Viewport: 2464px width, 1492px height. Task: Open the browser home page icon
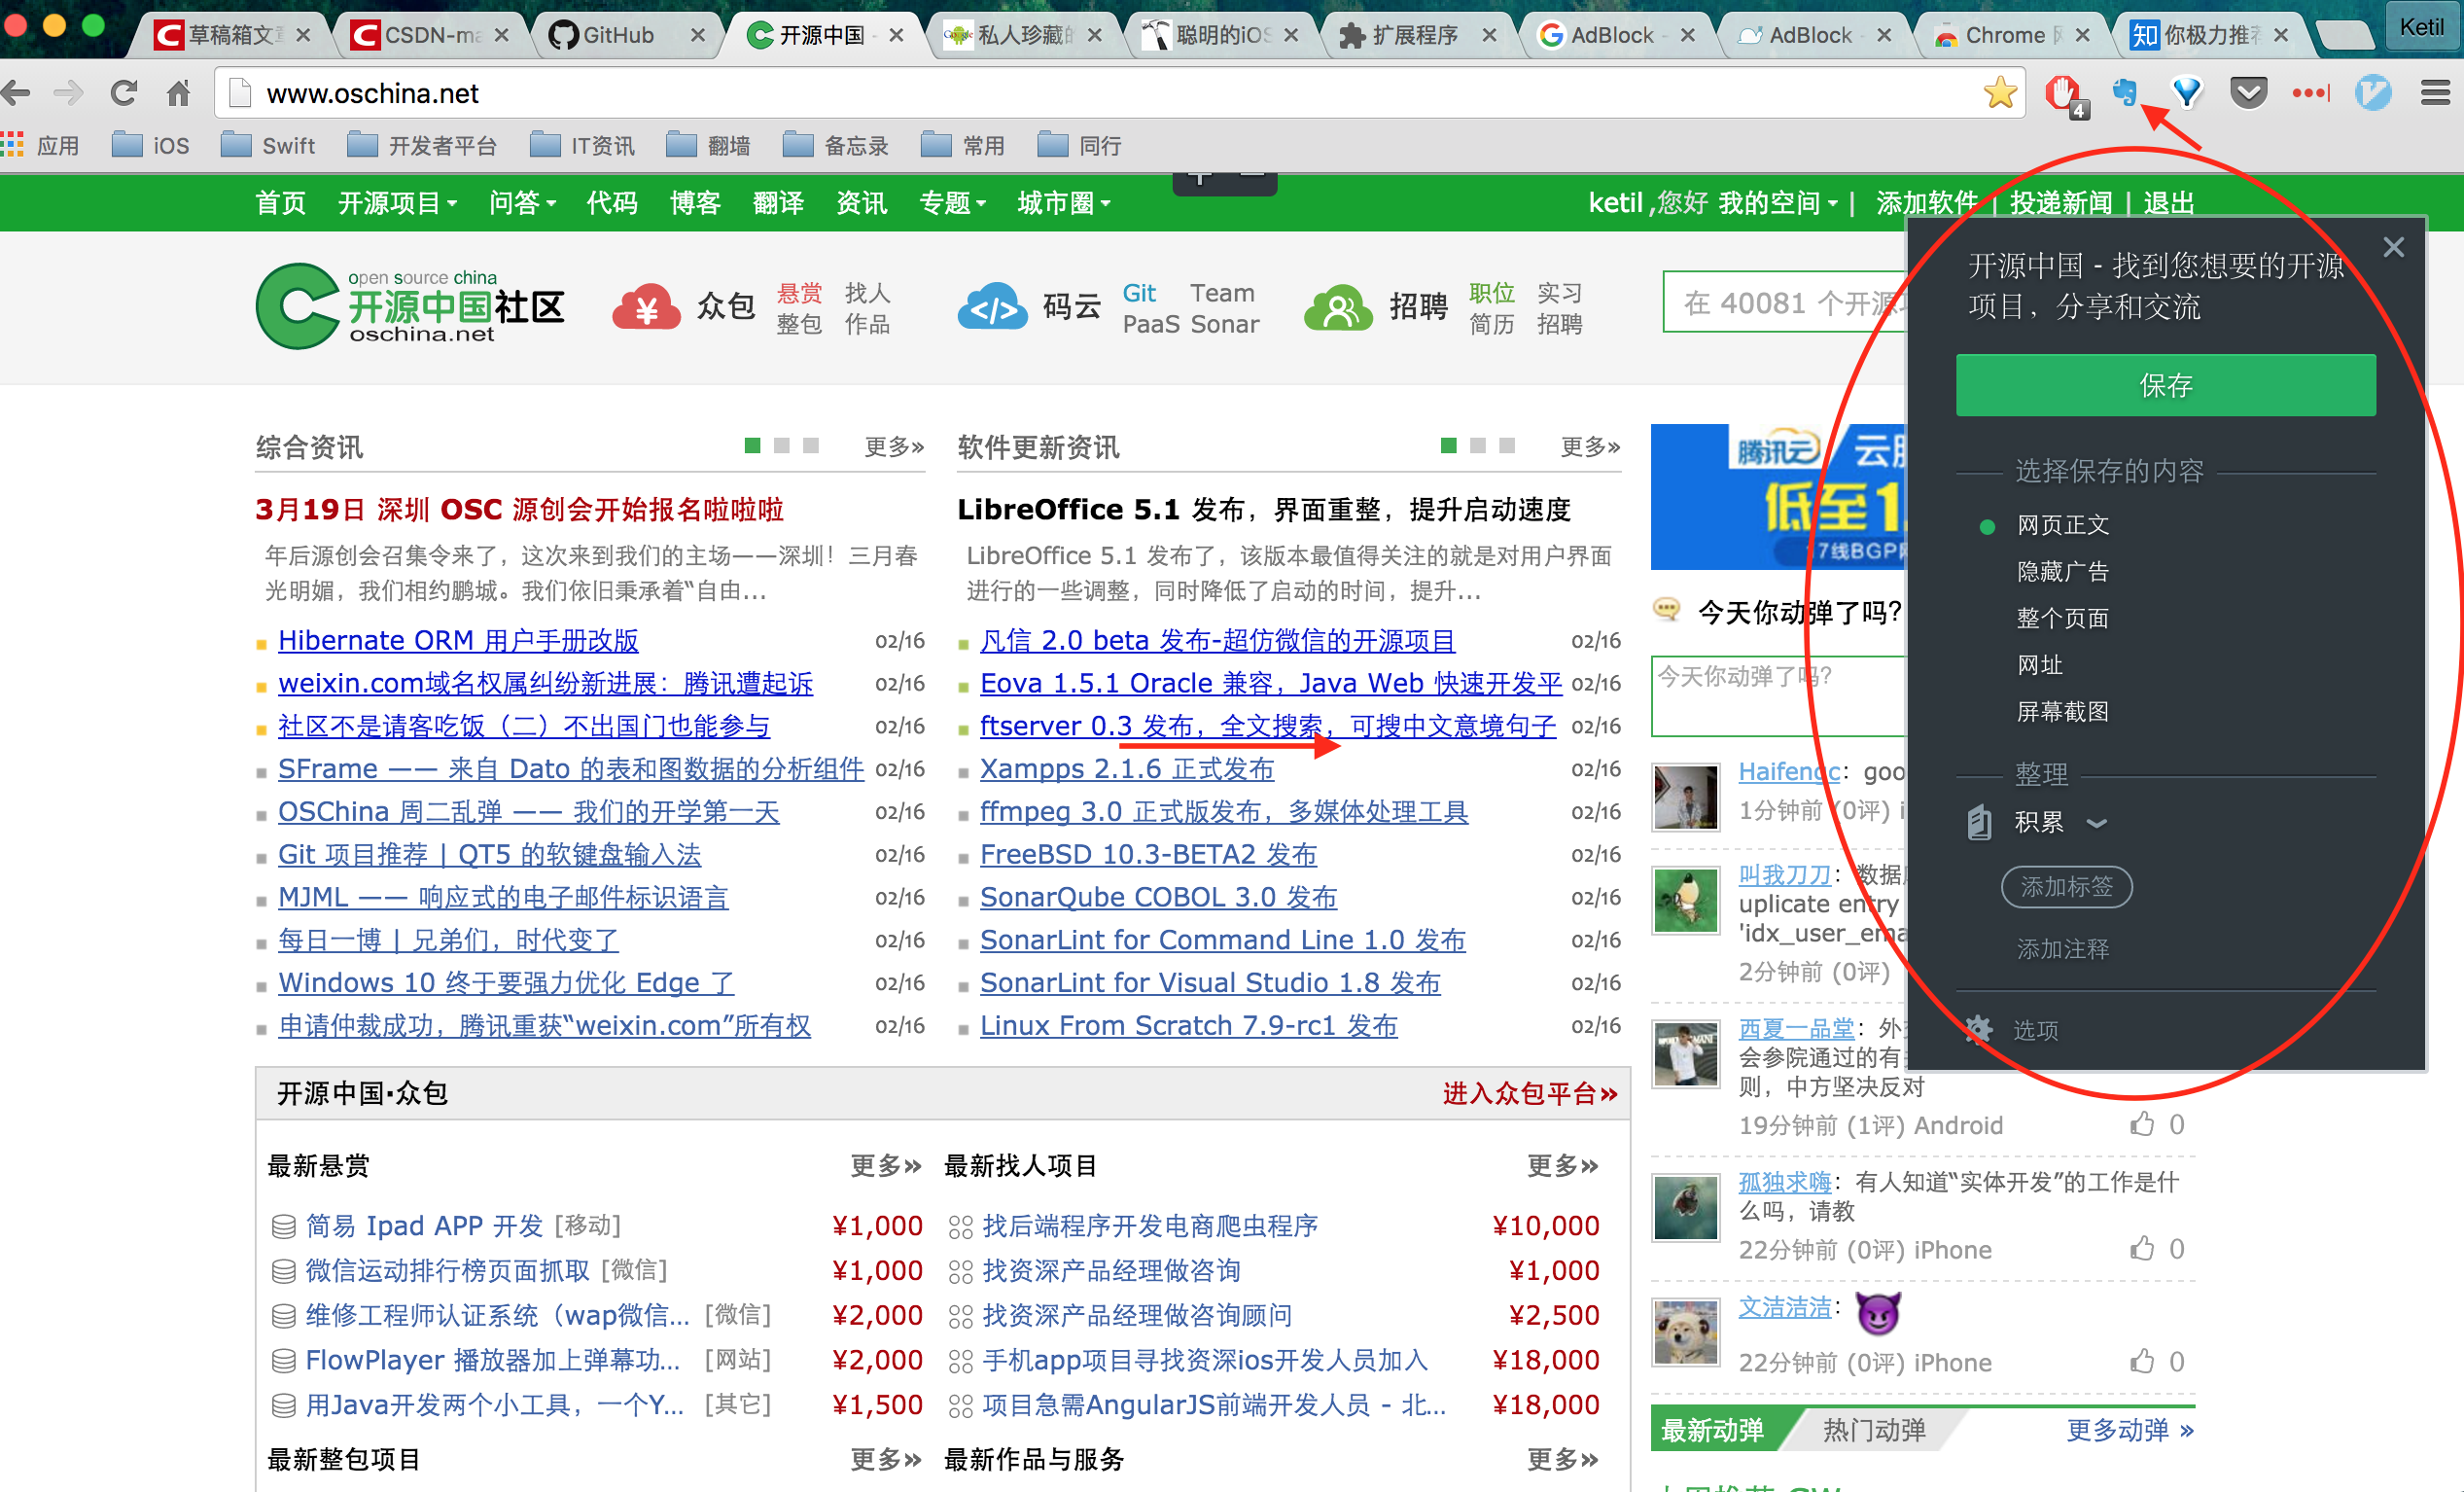178,93
